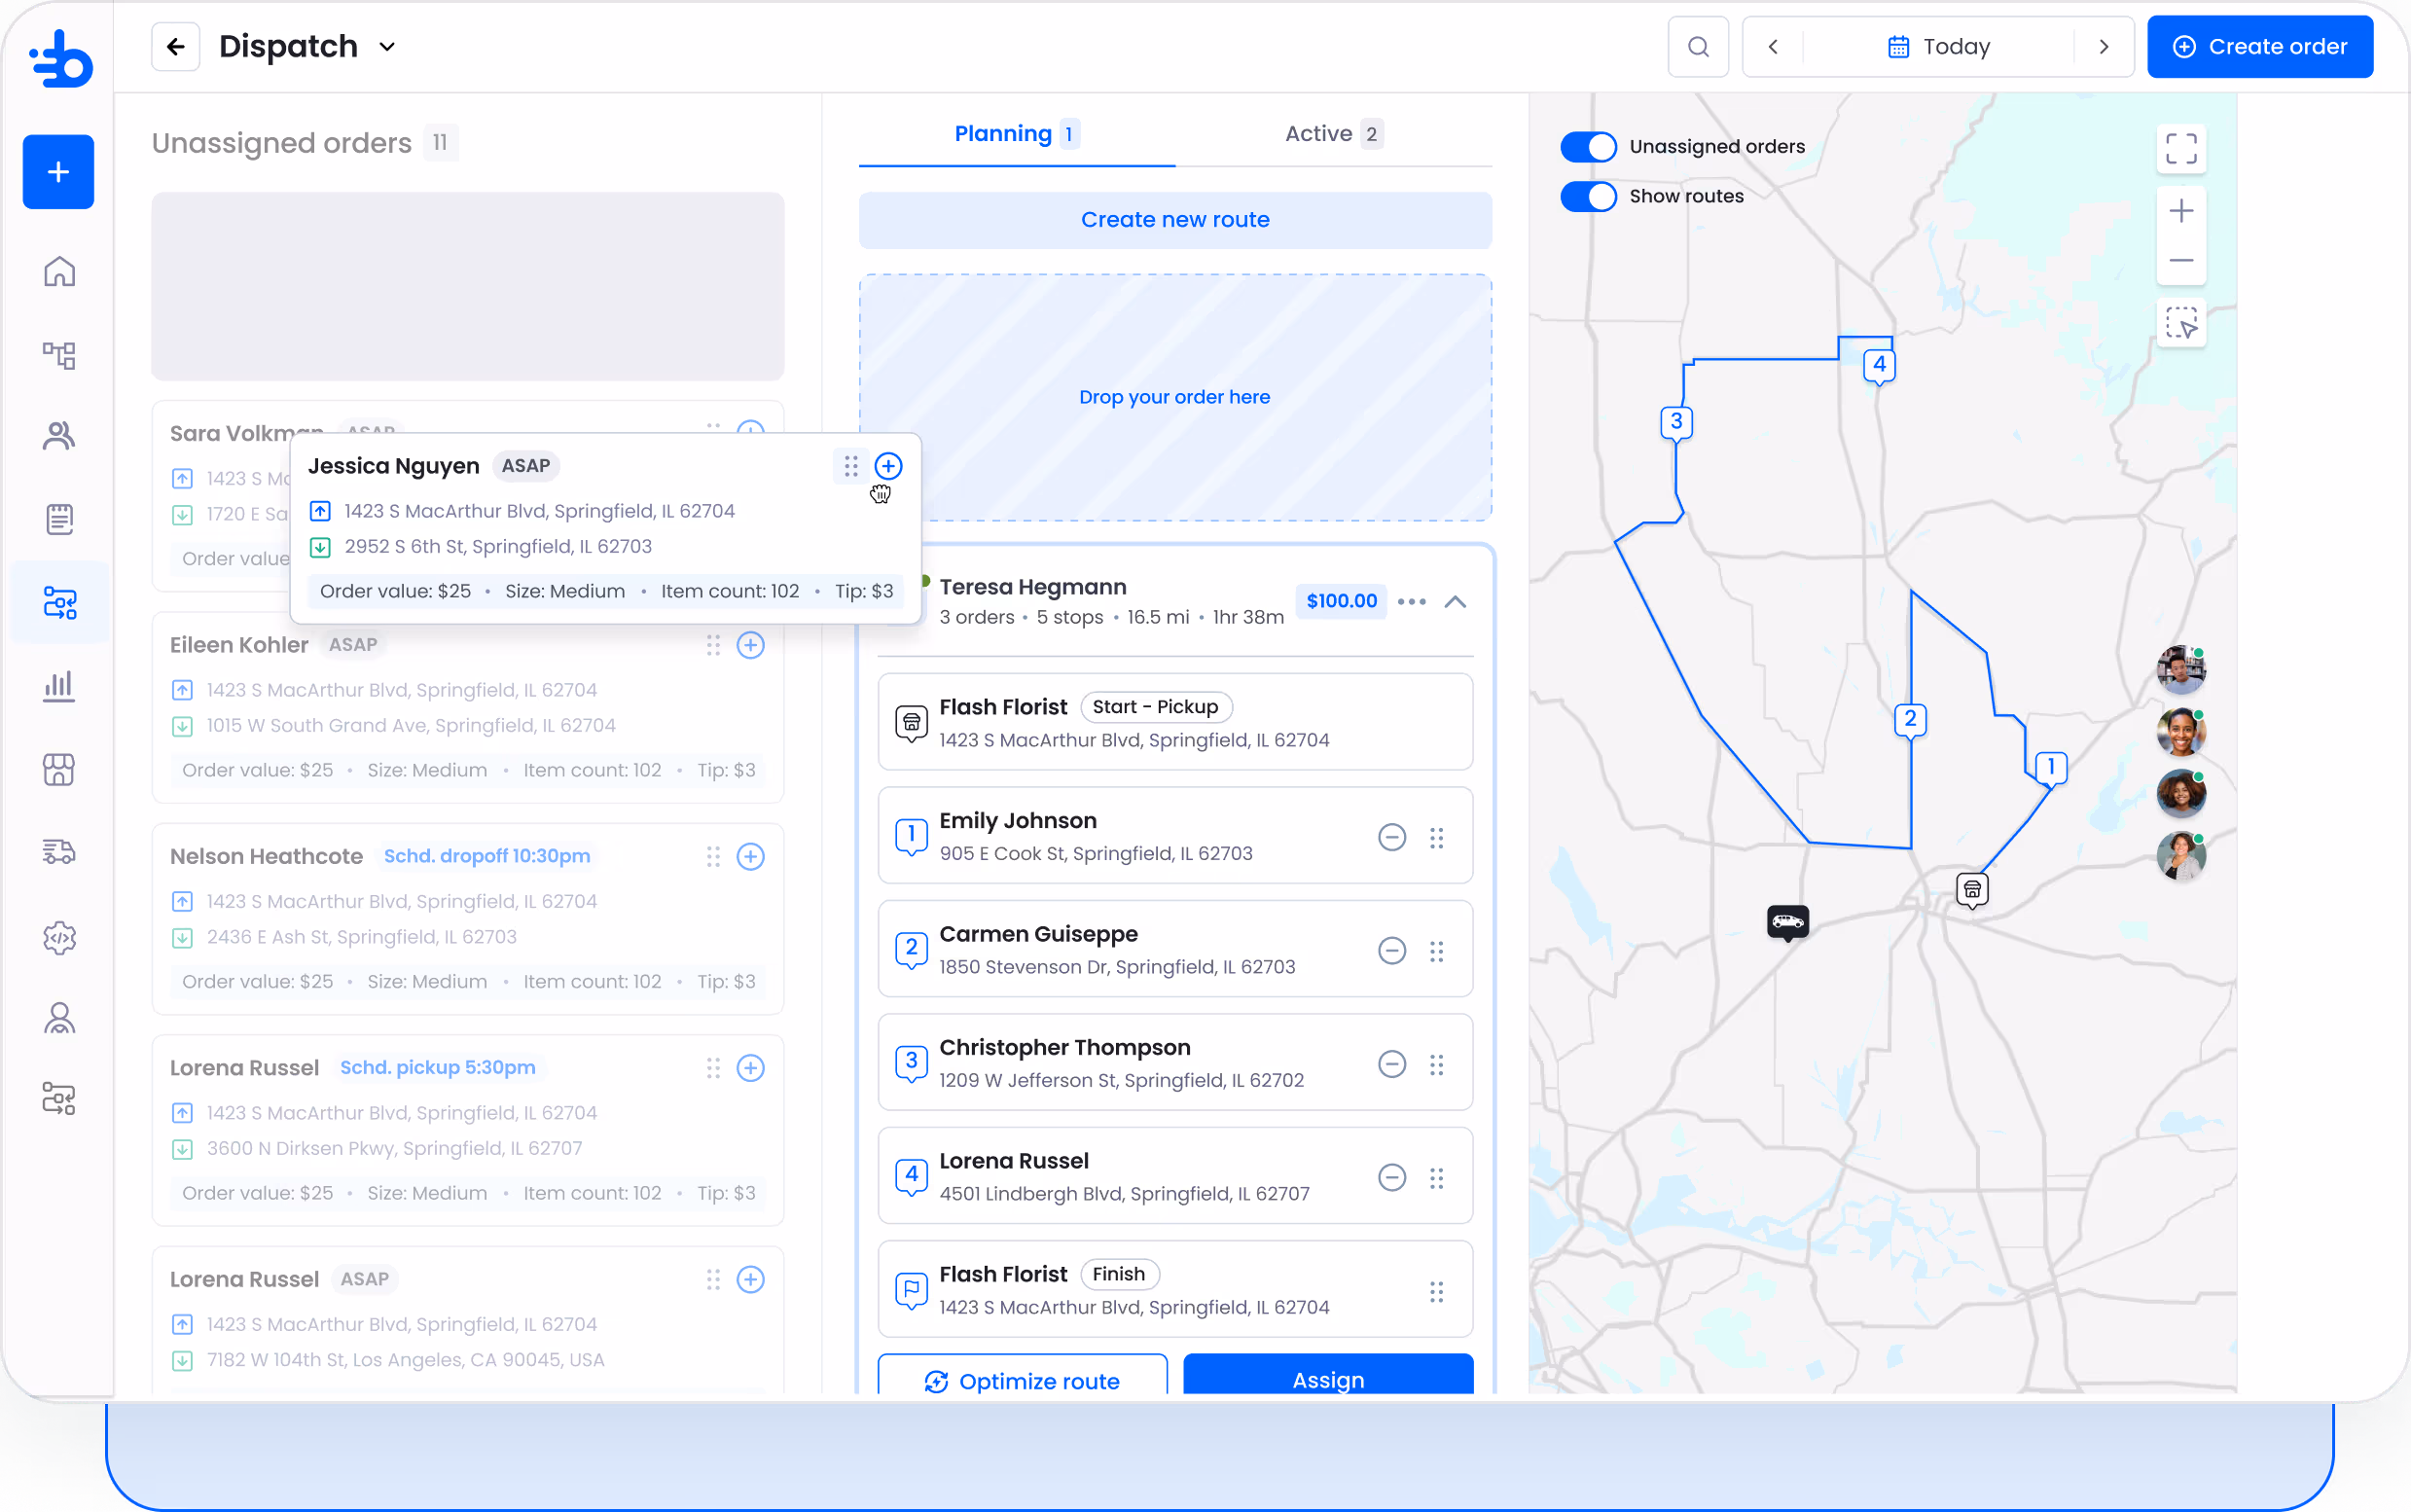Collapse Teresa Hegmann route card
The image size is (2411, 1512).
pos(1455,602)
